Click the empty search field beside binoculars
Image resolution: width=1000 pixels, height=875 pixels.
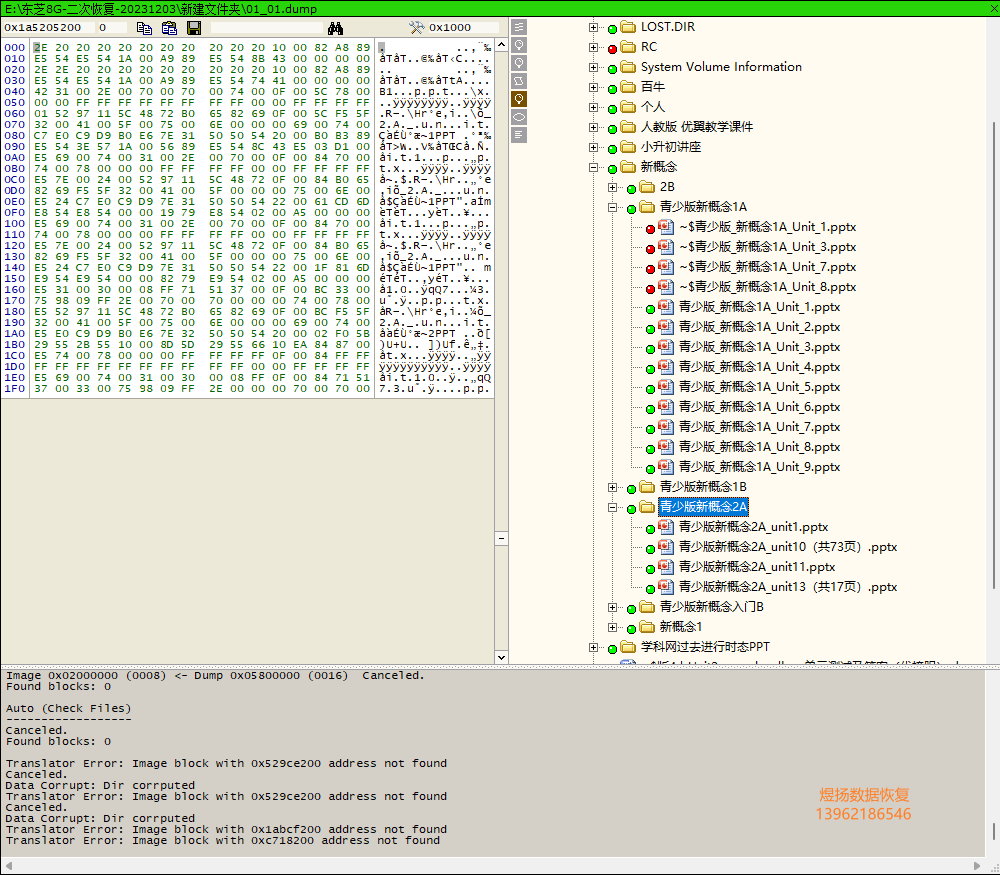[x=267, y=27]
